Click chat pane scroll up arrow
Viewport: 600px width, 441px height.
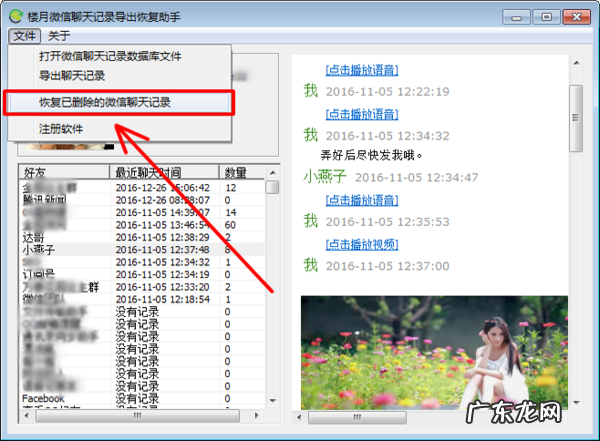[x=577, y=63]
